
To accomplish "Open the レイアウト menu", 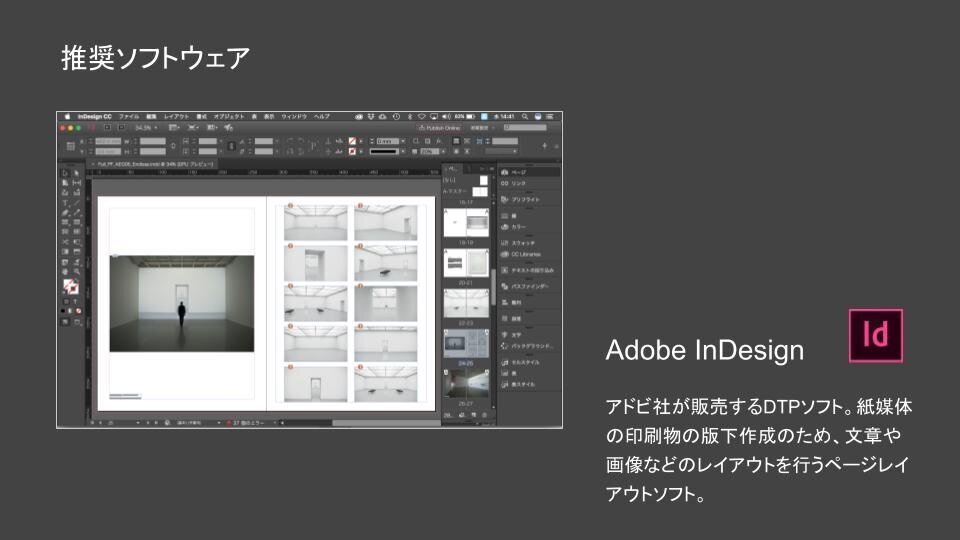I will pyautogui.click(x=176, y=117).
